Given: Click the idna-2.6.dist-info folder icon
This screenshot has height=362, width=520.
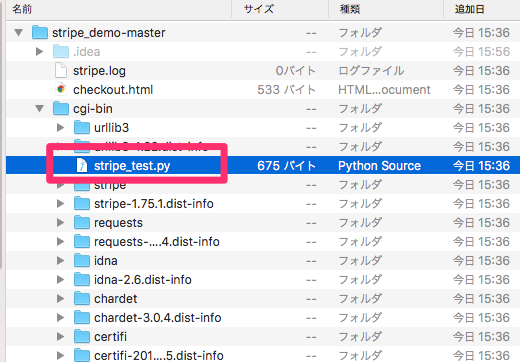Looking at the screenshot, I should [82, 279].
